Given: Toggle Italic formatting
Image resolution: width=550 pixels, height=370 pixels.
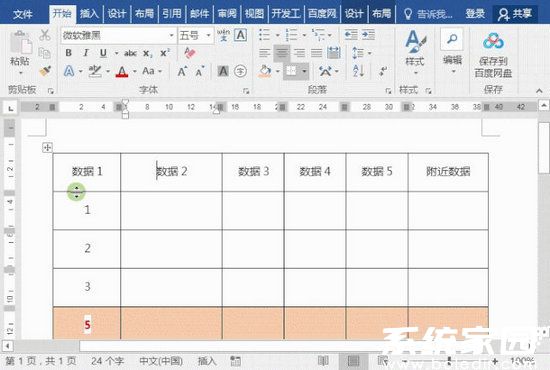Looking at the screenshot, I should pos(86,53).
